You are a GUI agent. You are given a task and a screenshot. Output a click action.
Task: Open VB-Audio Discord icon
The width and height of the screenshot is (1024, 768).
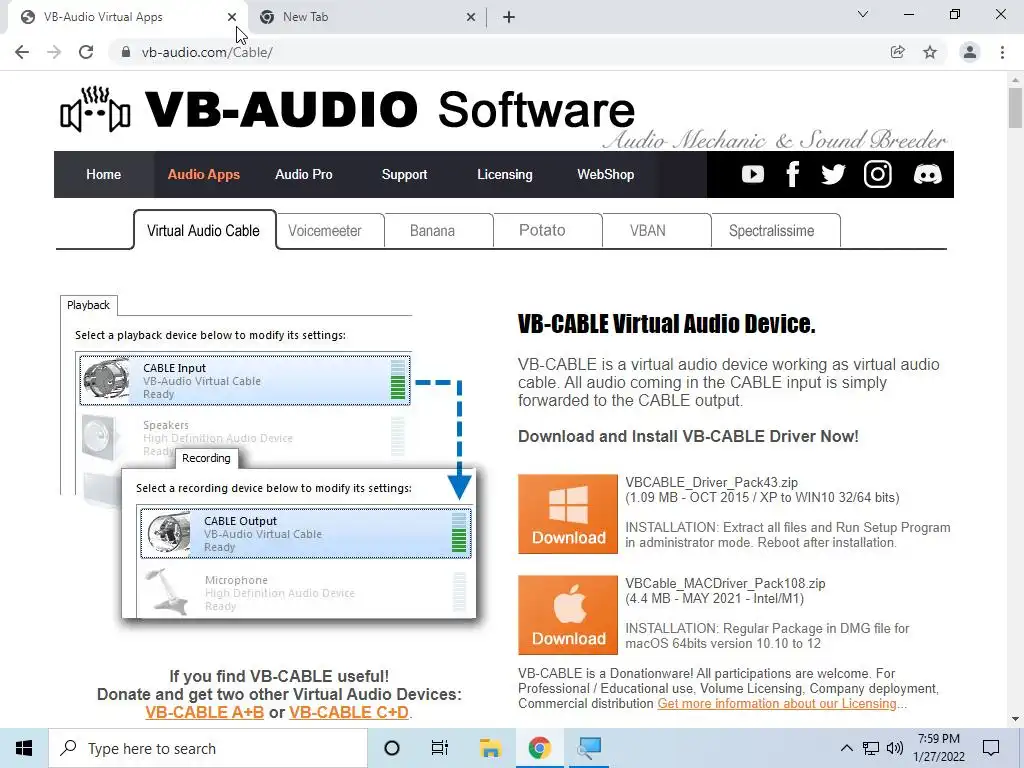pos(927,174)
